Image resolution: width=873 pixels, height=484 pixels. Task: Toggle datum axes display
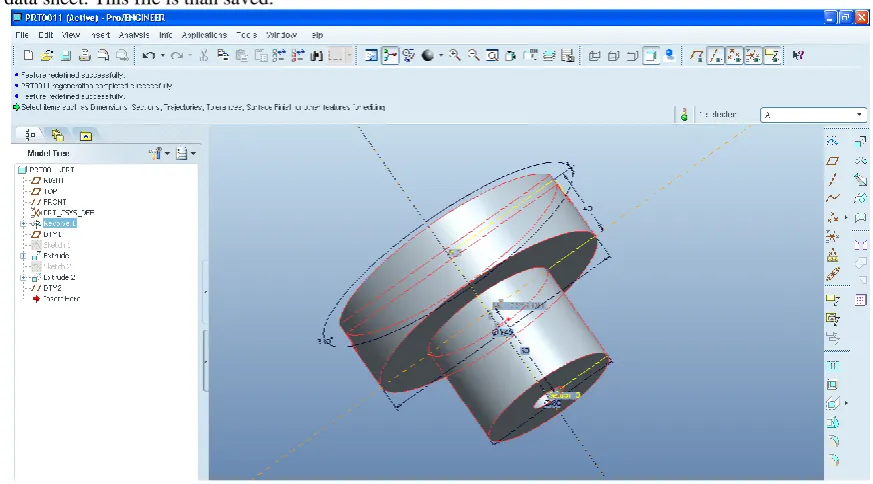(x=715, y=55)
